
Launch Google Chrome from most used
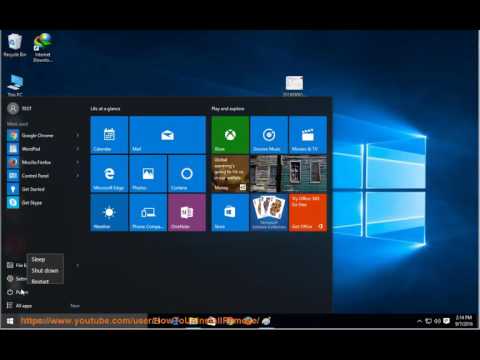click(37, 135)
